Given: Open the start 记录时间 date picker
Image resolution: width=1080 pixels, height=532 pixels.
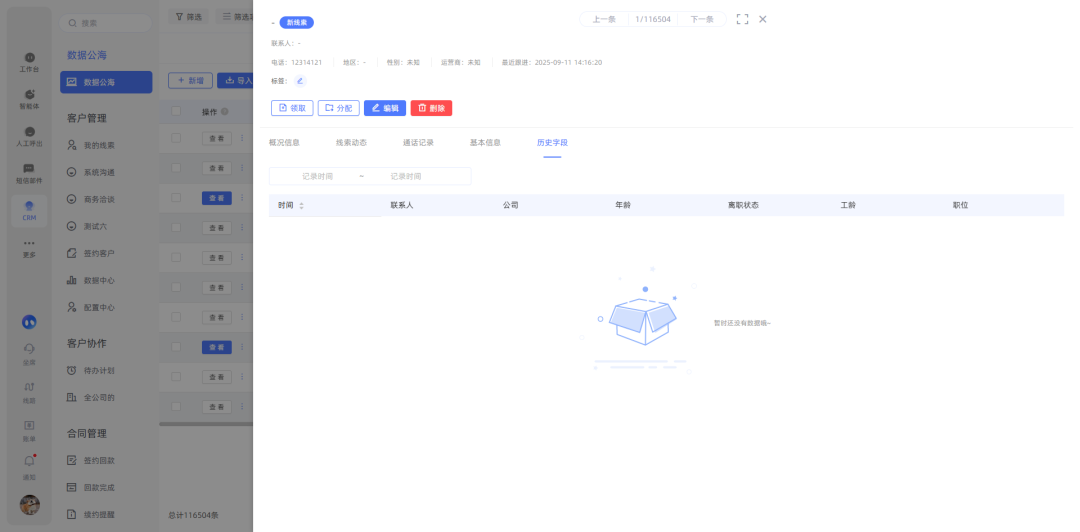Looking at the screenshot, I should (x=317, y=176).
